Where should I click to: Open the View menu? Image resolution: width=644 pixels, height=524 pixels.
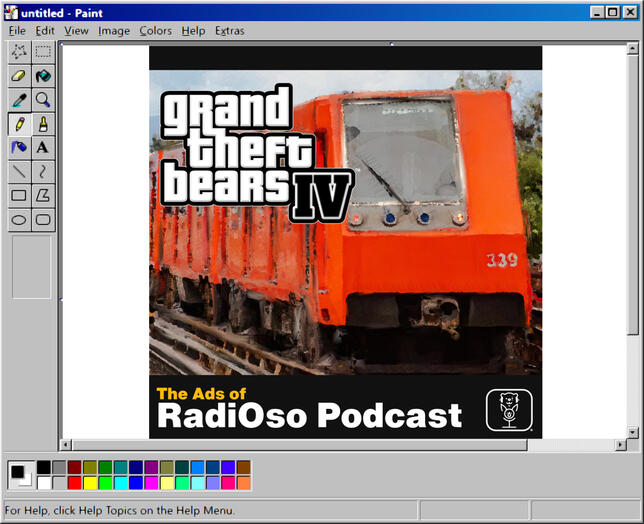(x=76, y=31)
